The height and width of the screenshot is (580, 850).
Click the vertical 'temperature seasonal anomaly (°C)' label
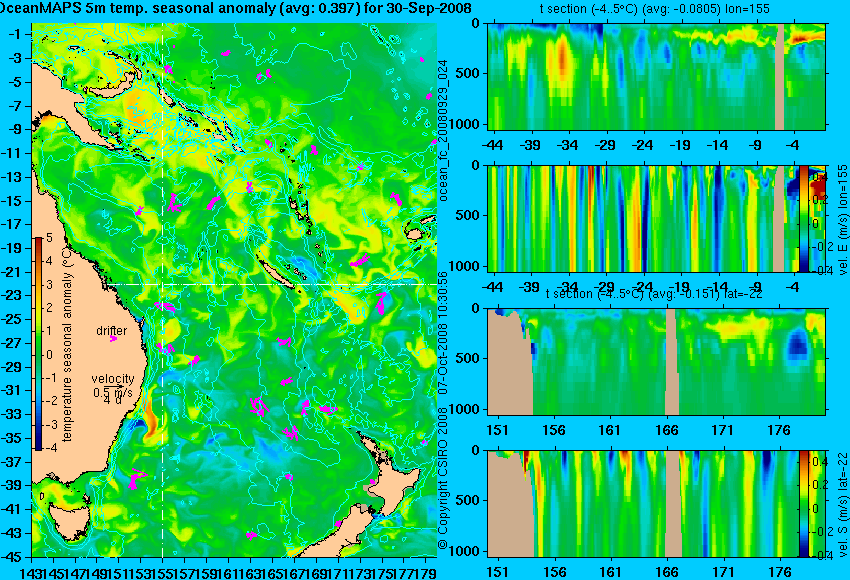point(67,344)
